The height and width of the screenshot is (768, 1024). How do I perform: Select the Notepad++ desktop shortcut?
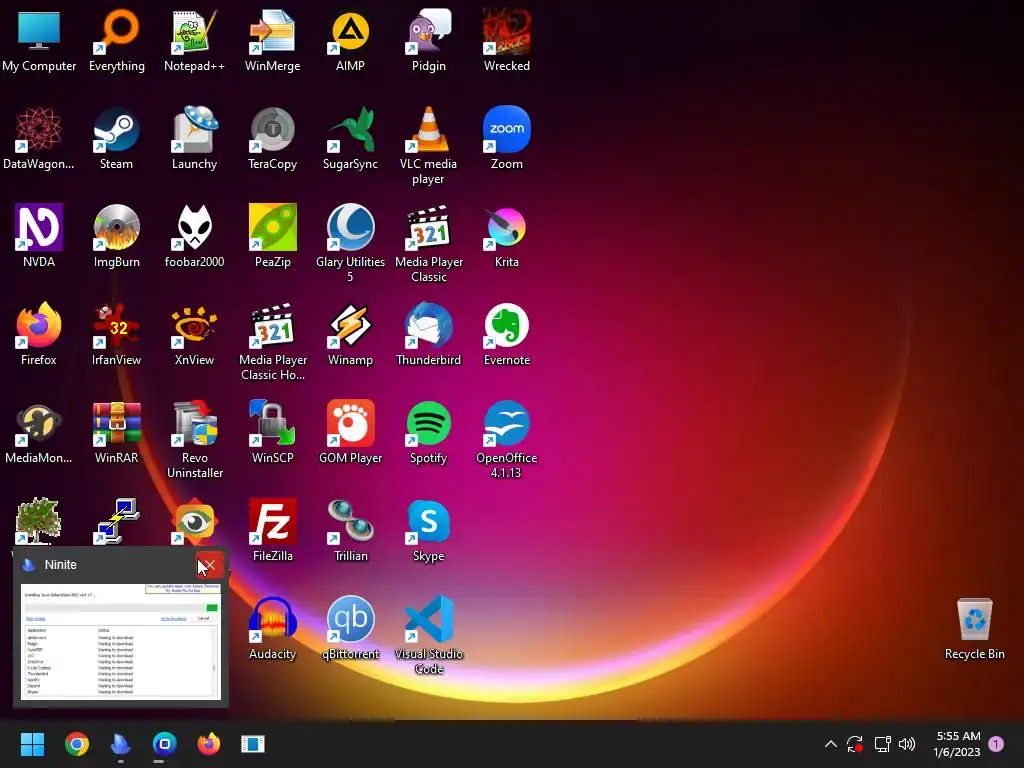[194, 40]
